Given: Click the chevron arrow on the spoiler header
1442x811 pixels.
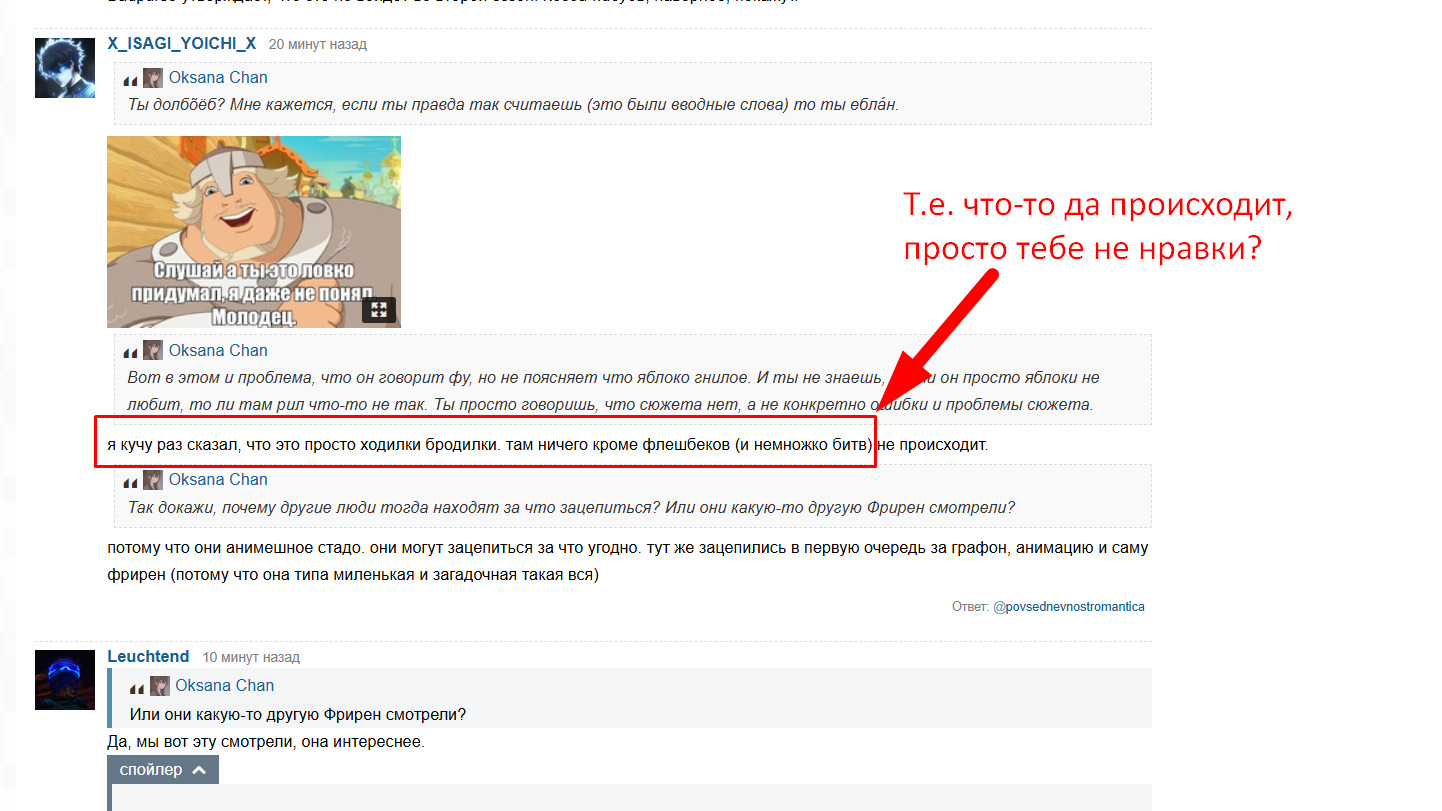Looking at the screenshot, I should (198, 770).
